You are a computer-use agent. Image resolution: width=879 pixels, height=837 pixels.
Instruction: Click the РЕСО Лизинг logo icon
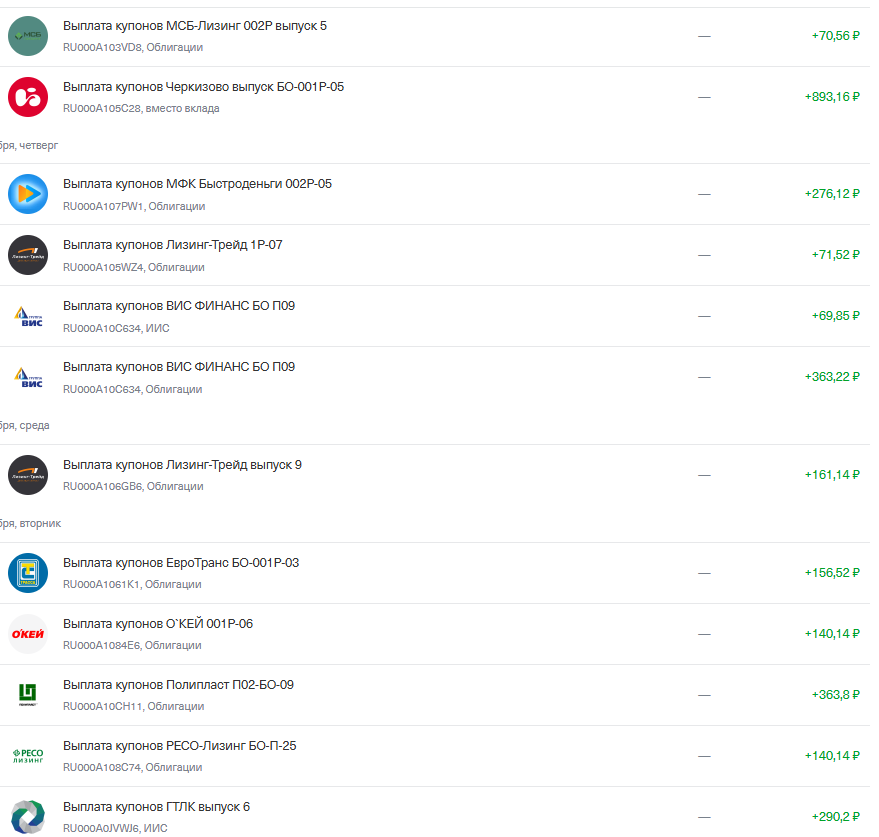28,756
